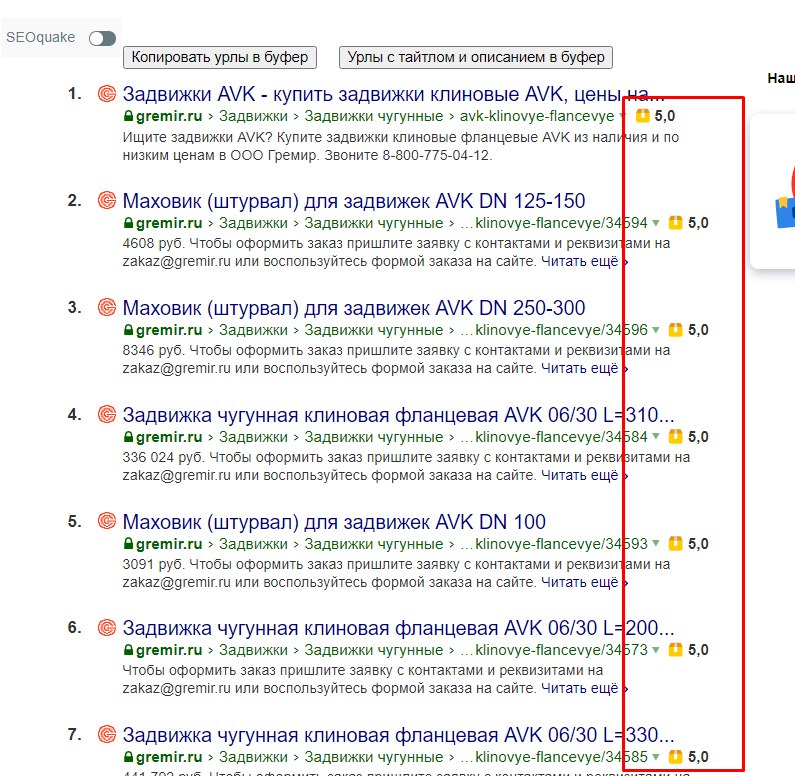Screen dimensions: 795x776
Task: Click the yellow rating box icon in result 5
Action: point(675,543)
